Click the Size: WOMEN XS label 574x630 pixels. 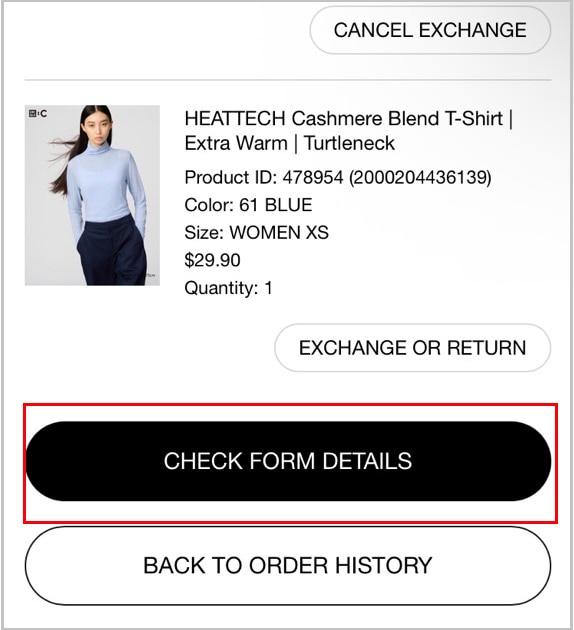(256, 233)
